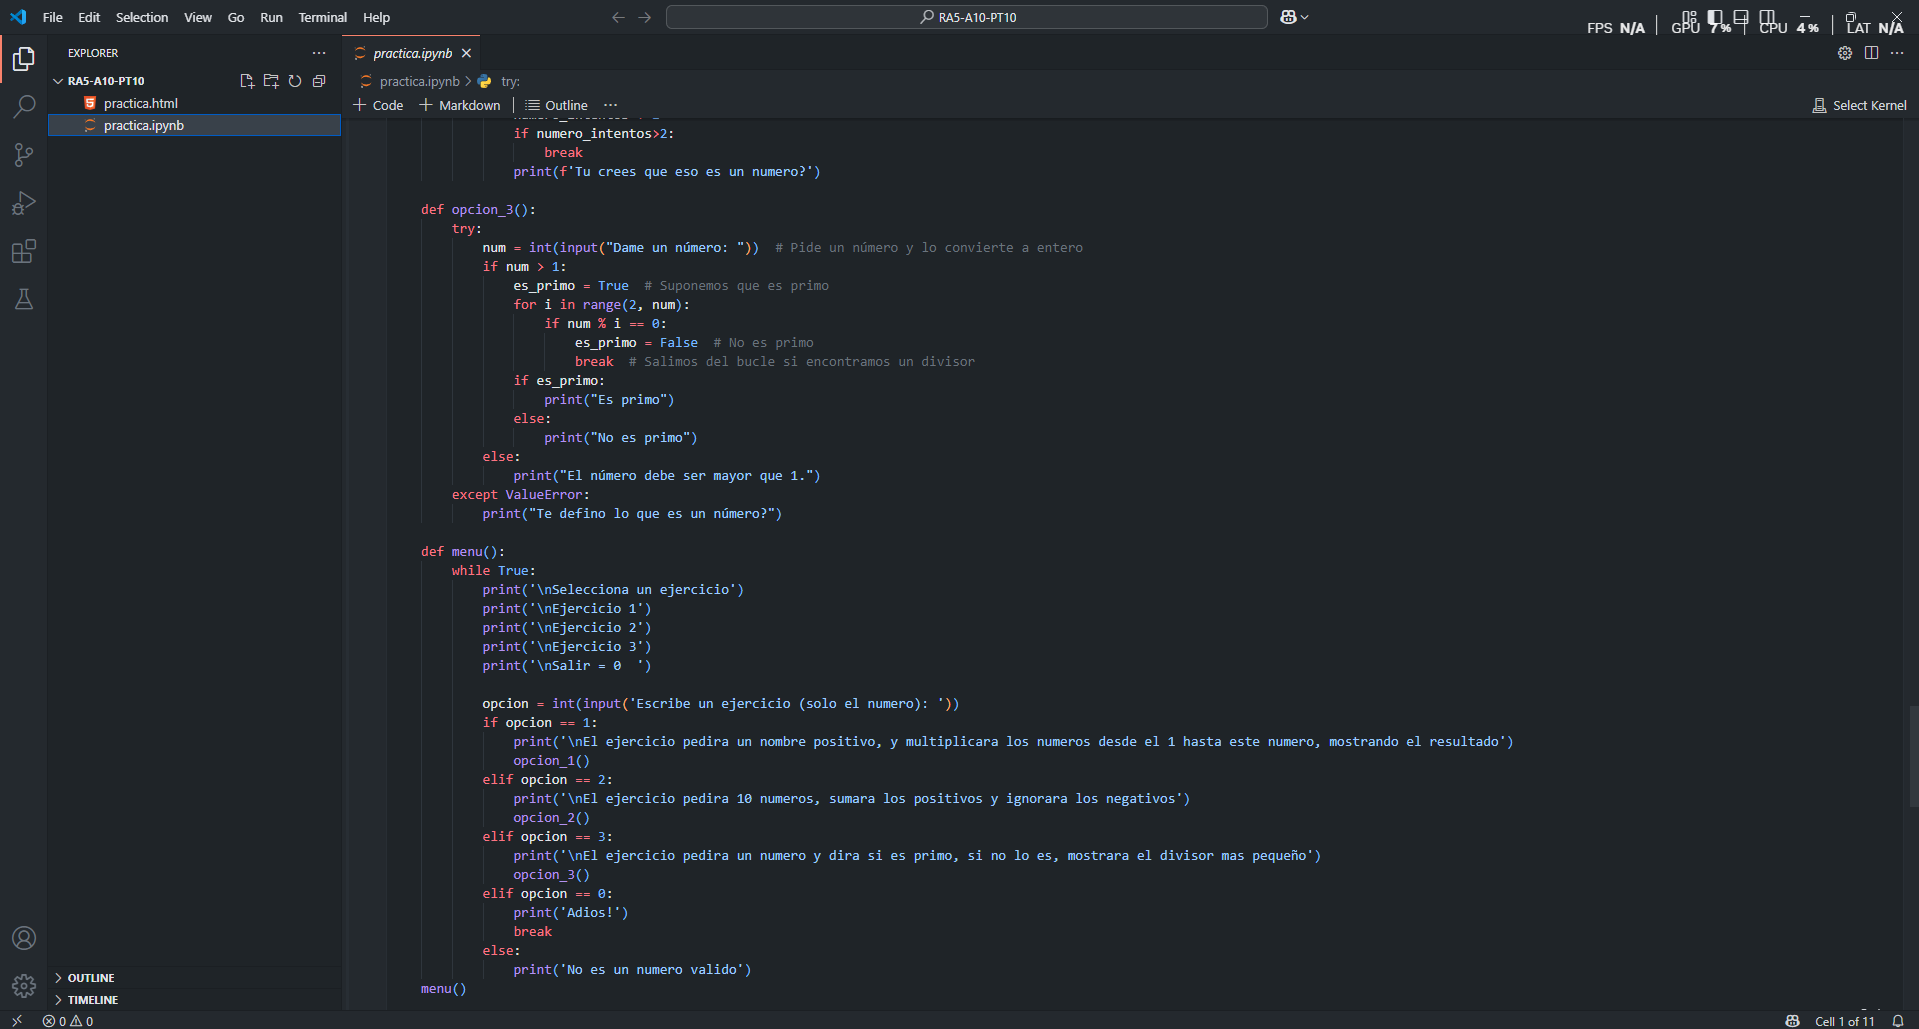Open notebook toolbar more actions ellipsis
1919x1029 pixels.
pos(611,105)
